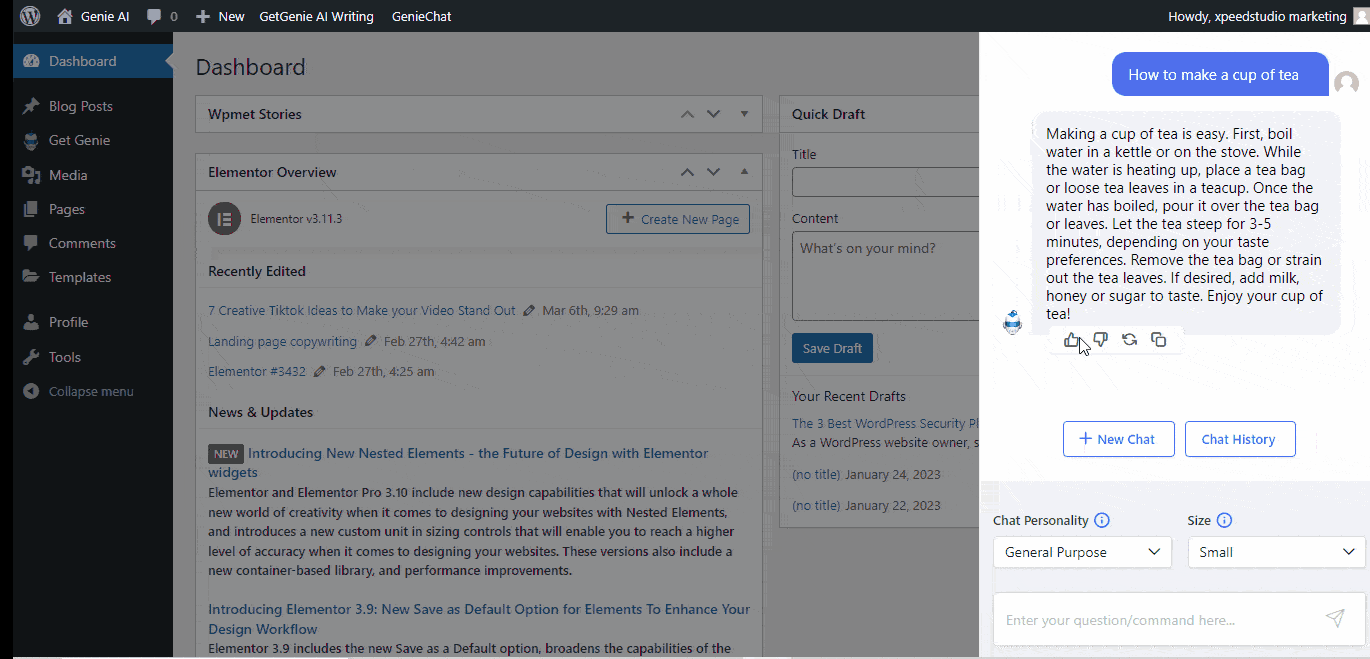The height and width of the screenshot is (659, 1370).
Task: Click the thumbs up icon on response
Action: coord(1072,340)
